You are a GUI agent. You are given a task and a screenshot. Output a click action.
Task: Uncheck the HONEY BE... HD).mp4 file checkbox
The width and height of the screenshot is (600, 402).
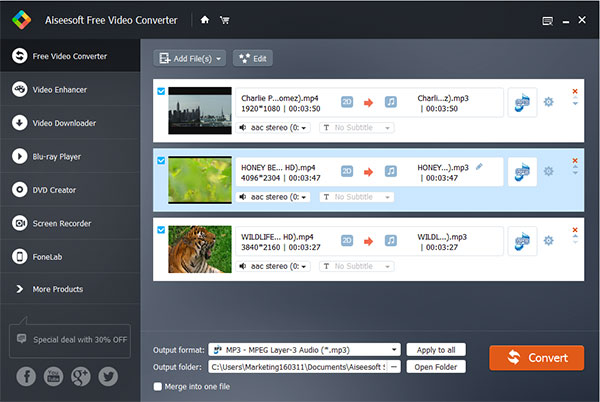pyautogui.click(x=161, y=161)
